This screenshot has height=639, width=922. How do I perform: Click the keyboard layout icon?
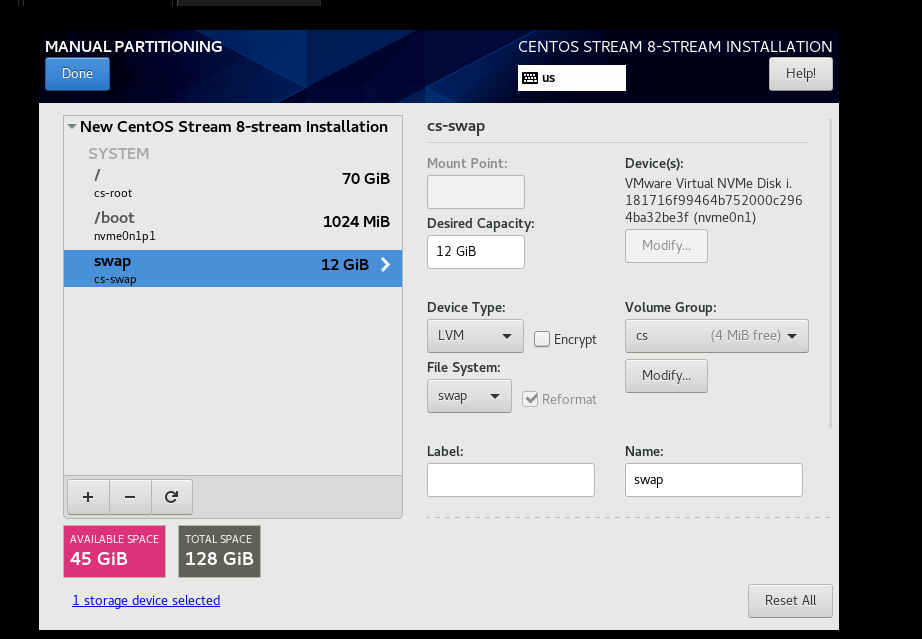[x=530, y=78]
